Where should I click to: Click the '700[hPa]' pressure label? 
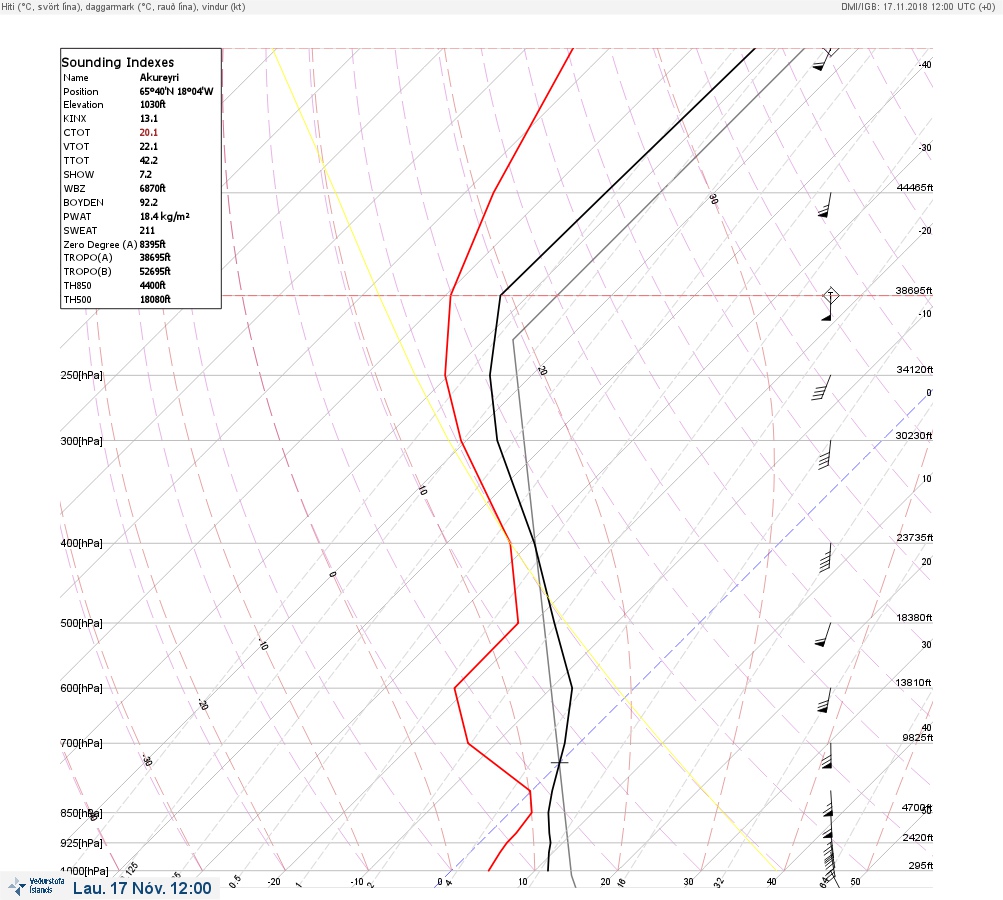(x=81, y=743)
